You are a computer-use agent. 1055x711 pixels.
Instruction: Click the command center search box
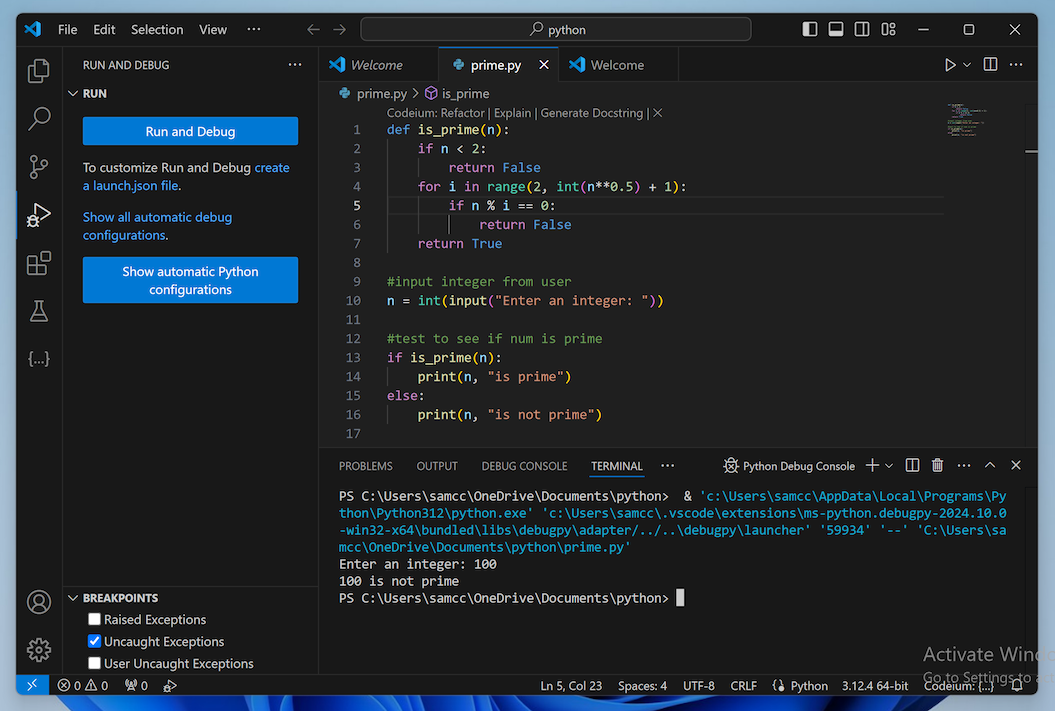pos(558,30)
